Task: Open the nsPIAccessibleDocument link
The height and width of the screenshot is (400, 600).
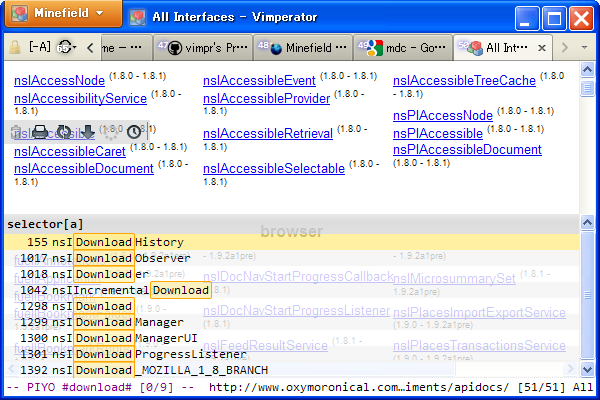Action: point(467,149)
